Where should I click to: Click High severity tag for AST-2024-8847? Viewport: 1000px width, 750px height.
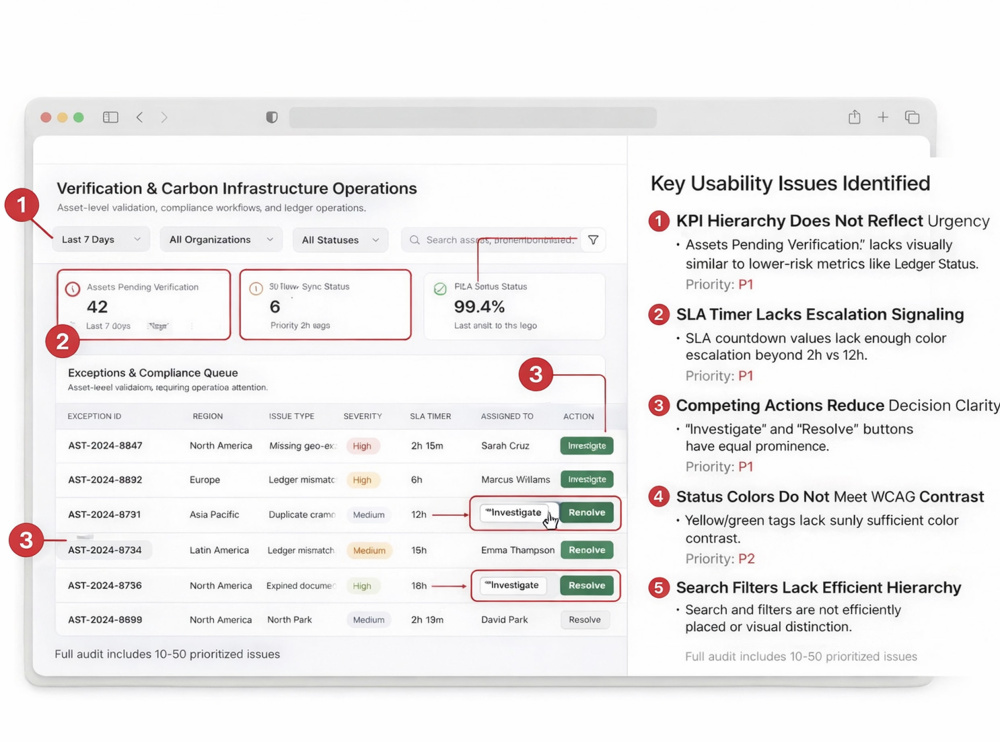click(362, 446)
